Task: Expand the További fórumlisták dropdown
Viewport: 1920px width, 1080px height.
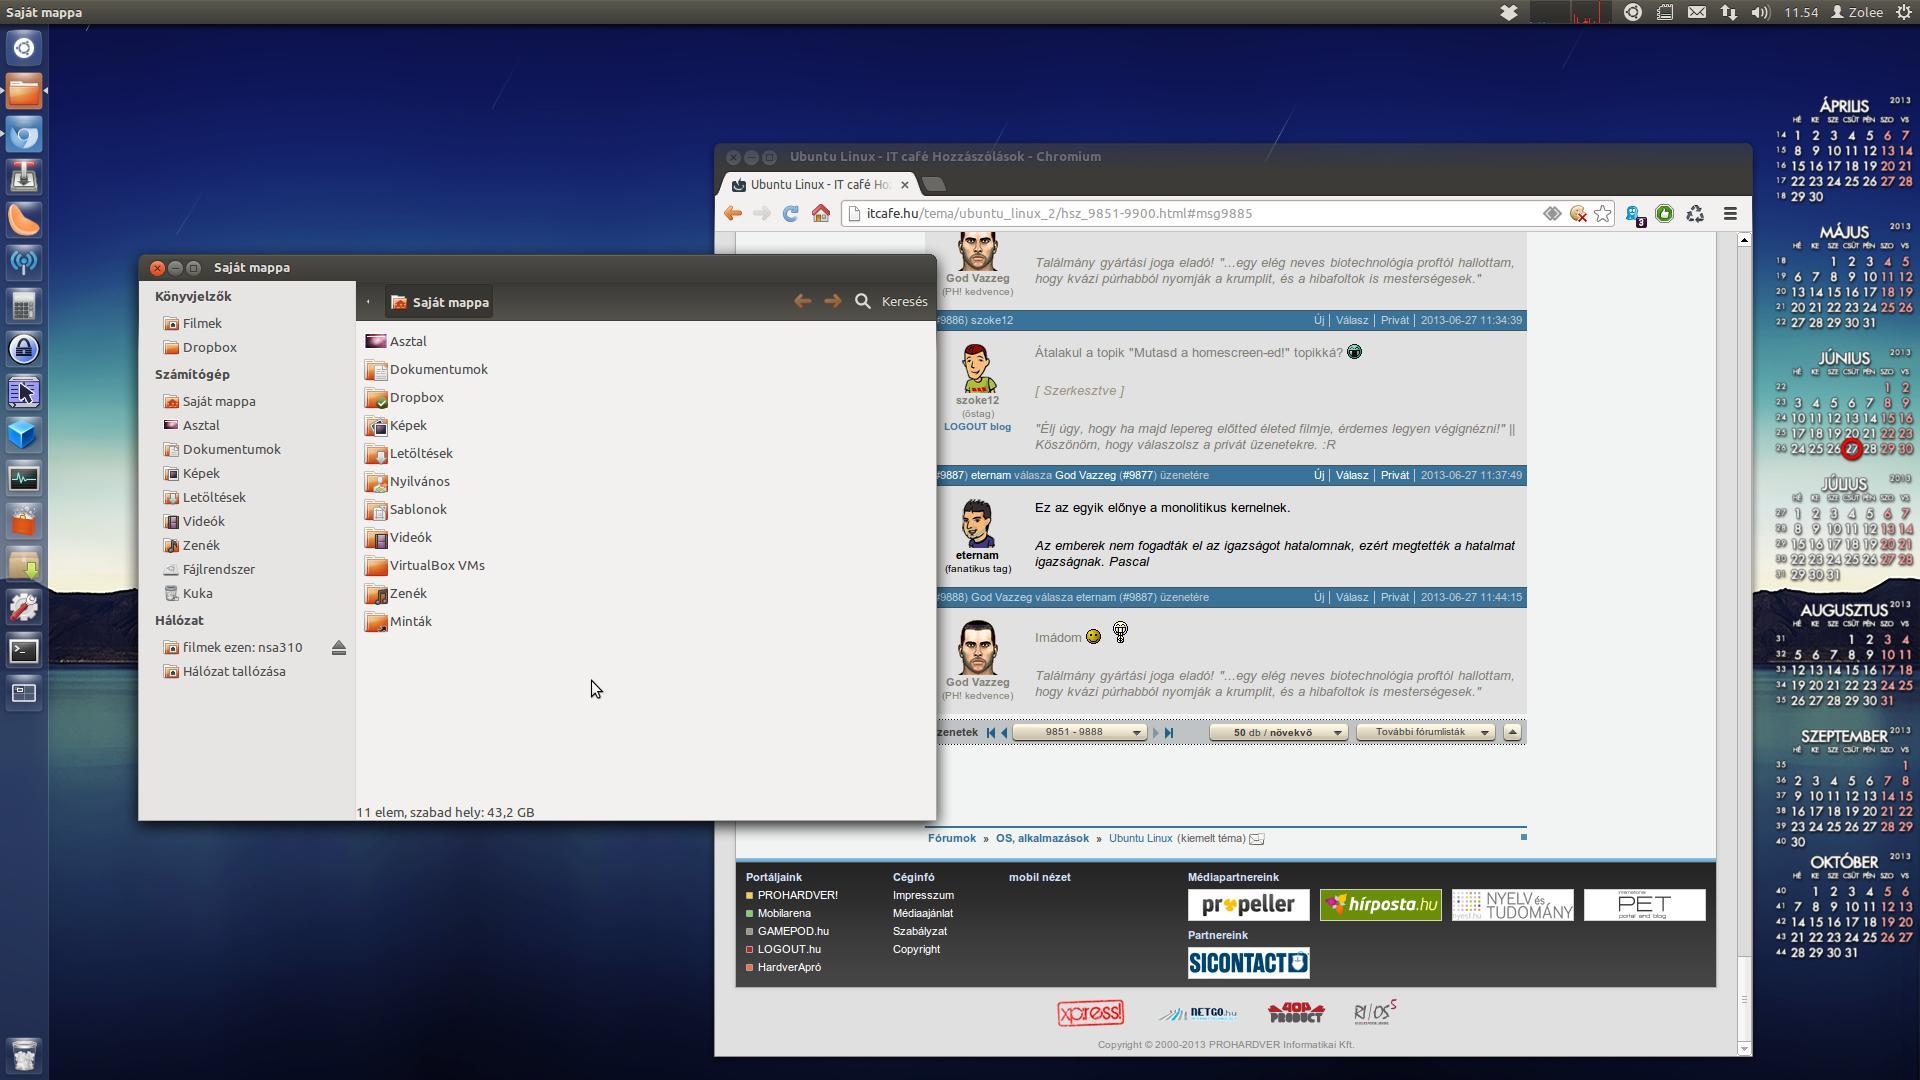Action: [1426, 733]
